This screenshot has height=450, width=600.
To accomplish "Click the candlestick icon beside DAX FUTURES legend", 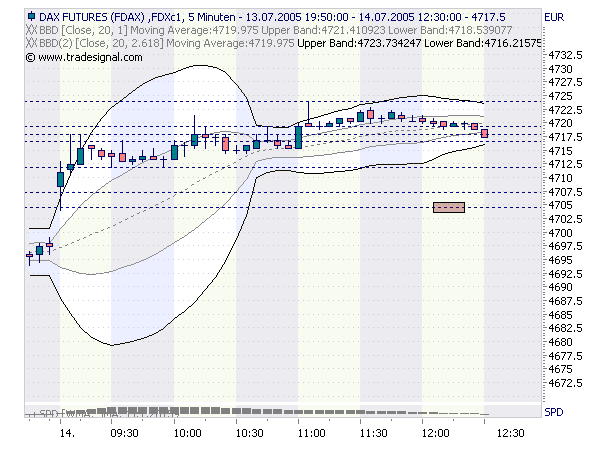I will pyautogui.click(x=31, y=17).
